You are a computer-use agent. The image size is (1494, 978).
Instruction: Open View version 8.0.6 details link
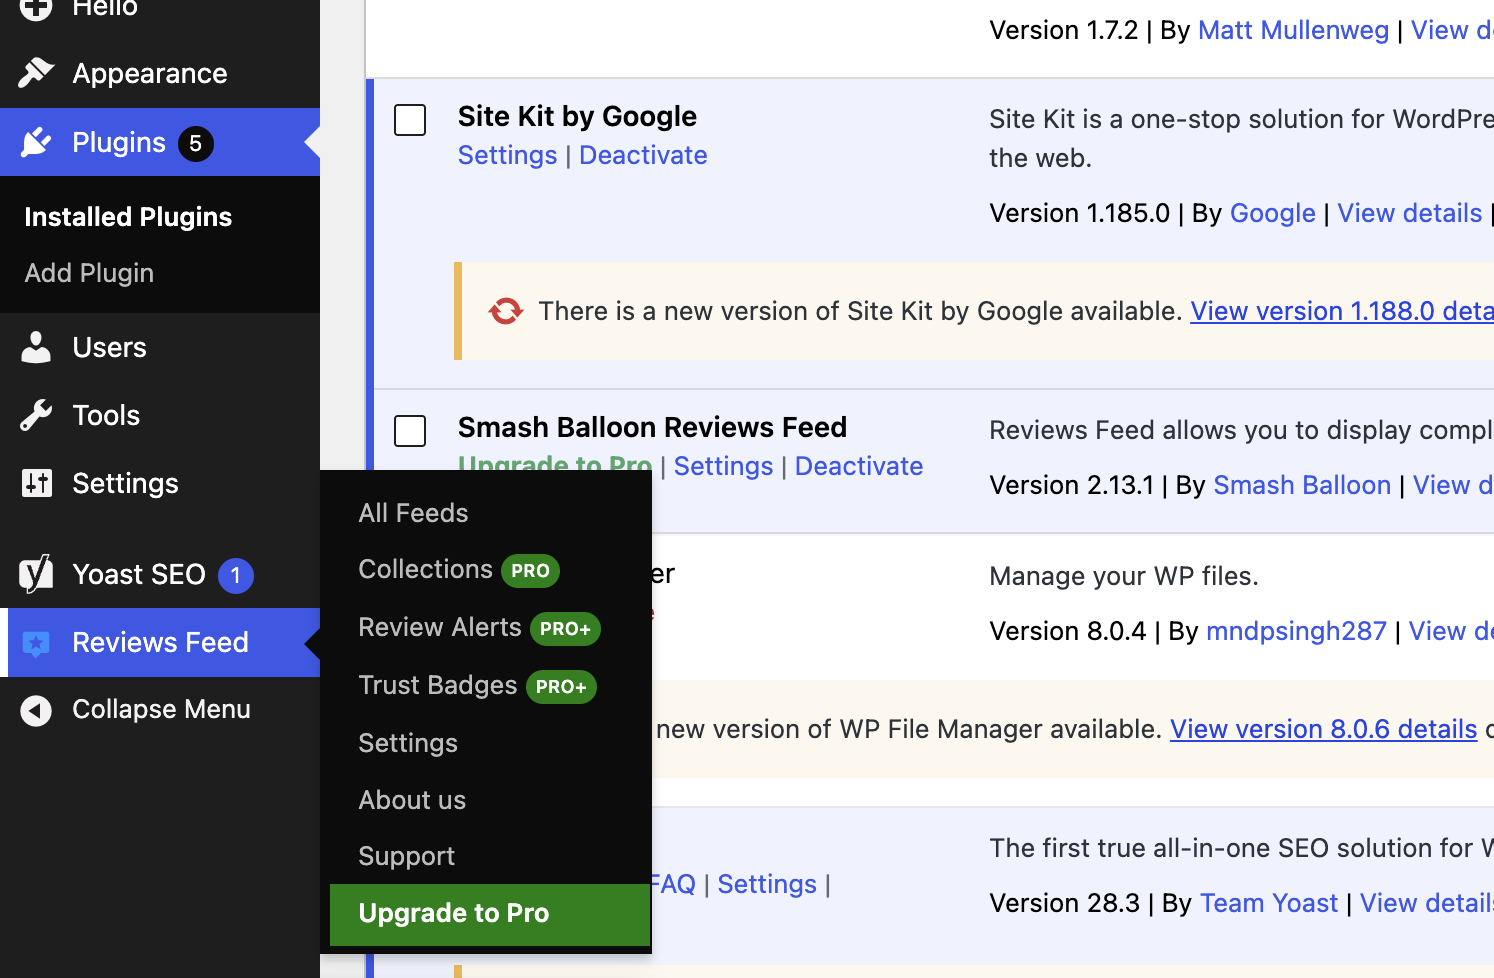click(x=1323, y=729)
